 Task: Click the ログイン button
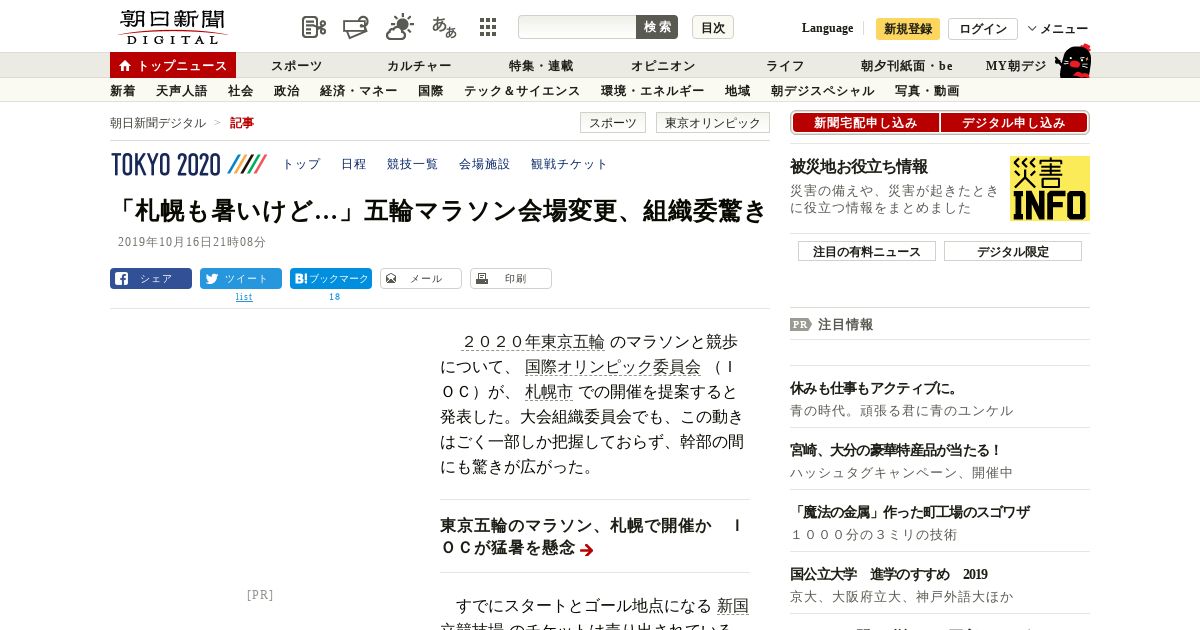point(983,29)
